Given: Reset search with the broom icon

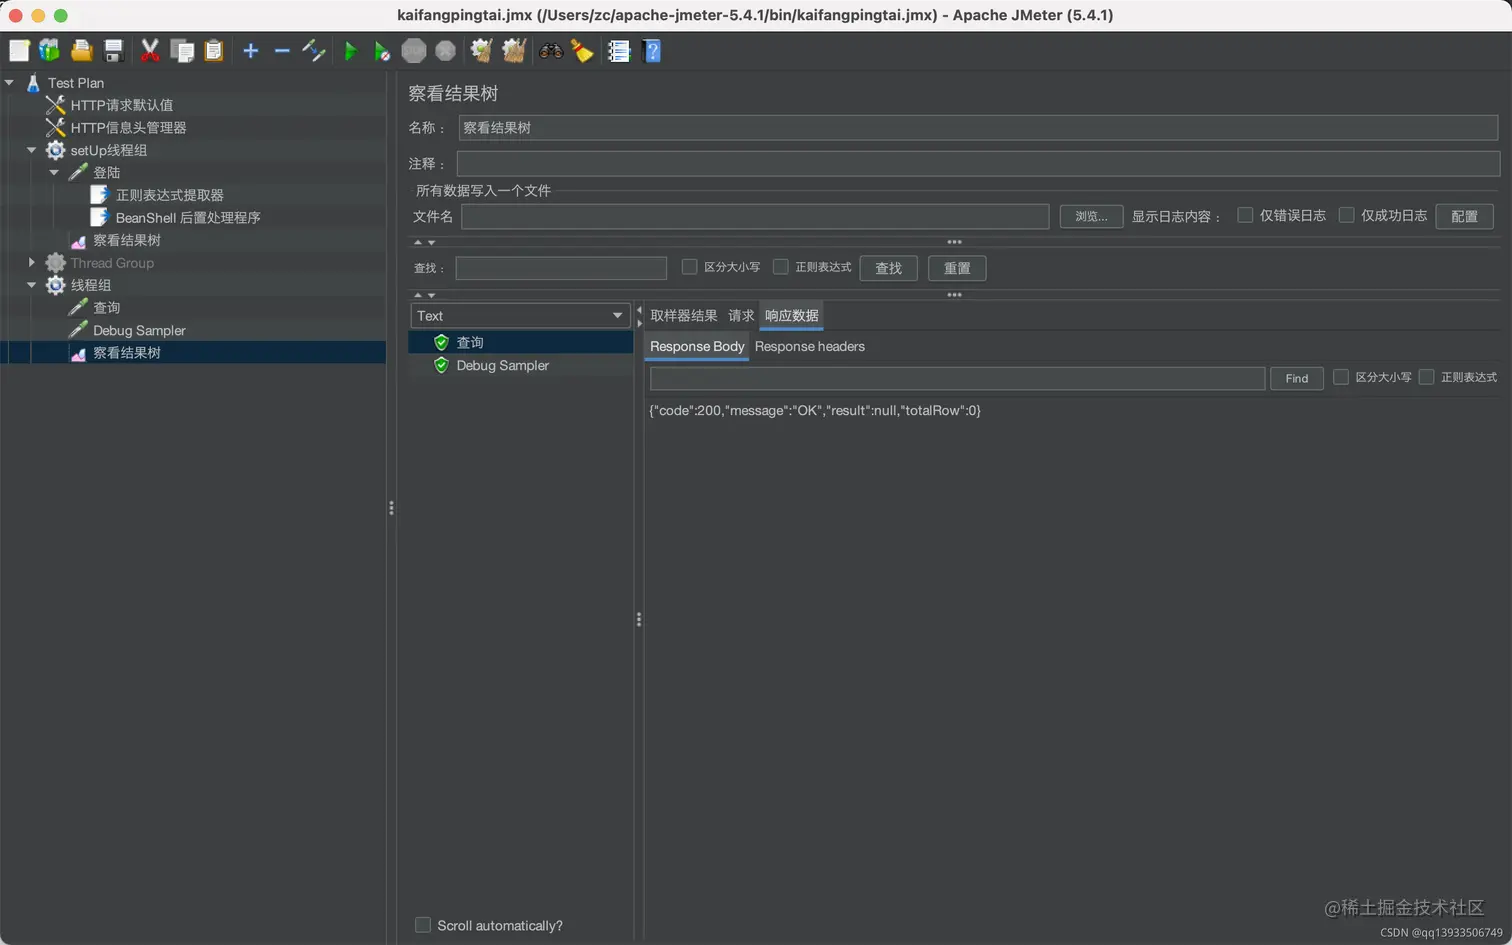Looking at the screenshot, I should pyautogui.click(x=583, y=51).
